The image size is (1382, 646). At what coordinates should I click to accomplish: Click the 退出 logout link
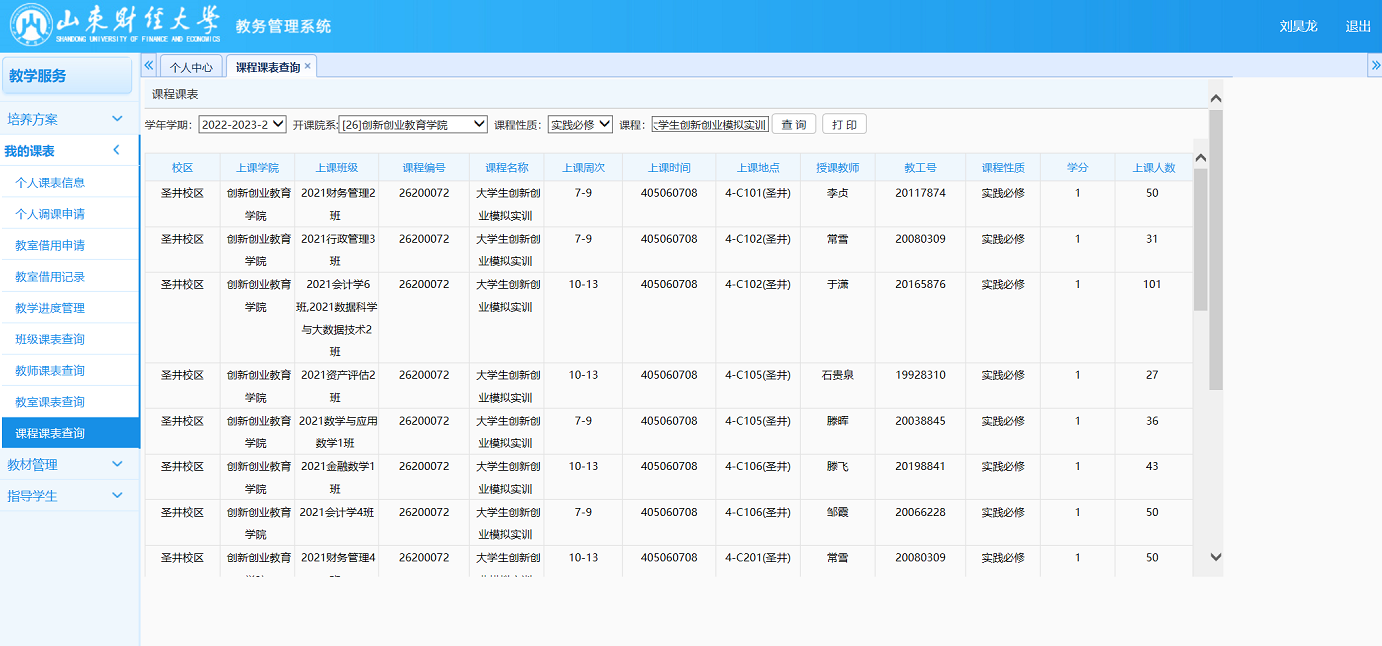tap(1358, 26)
